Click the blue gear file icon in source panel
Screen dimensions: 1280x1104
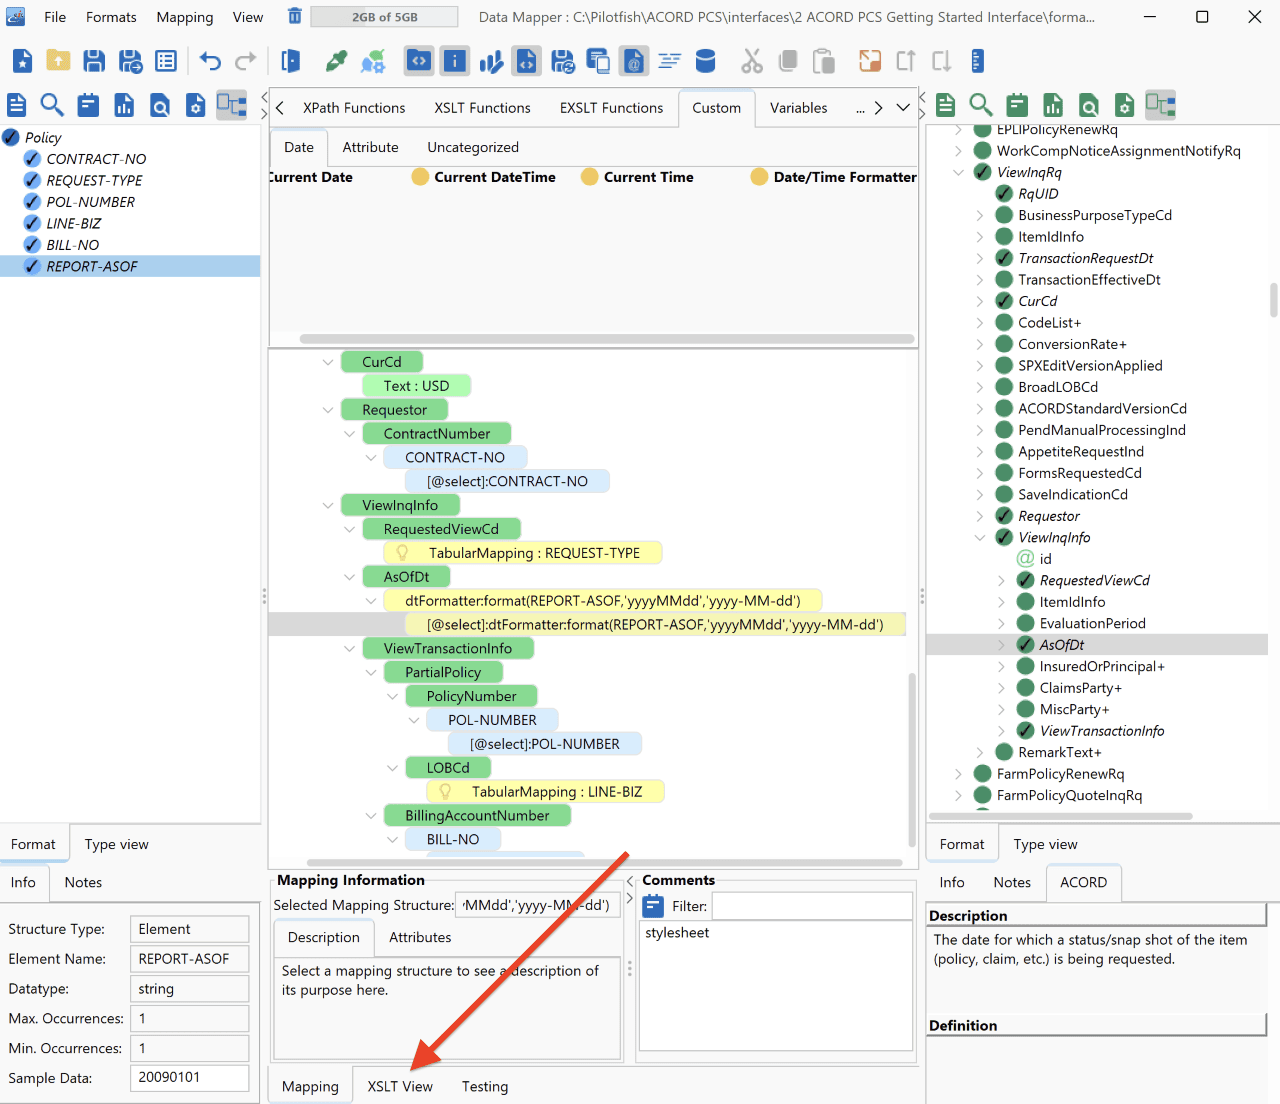(196, 105)
